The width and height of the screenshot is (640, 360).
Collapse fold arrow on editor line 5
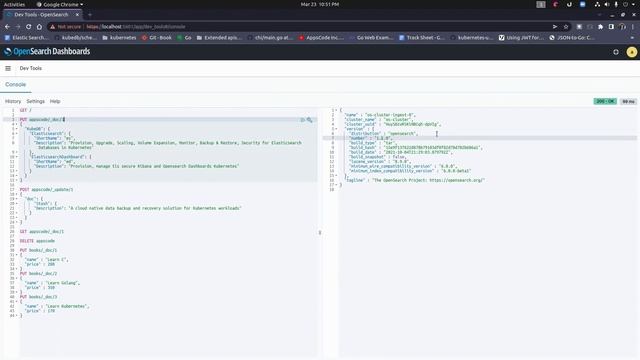(x=16, y=129)
